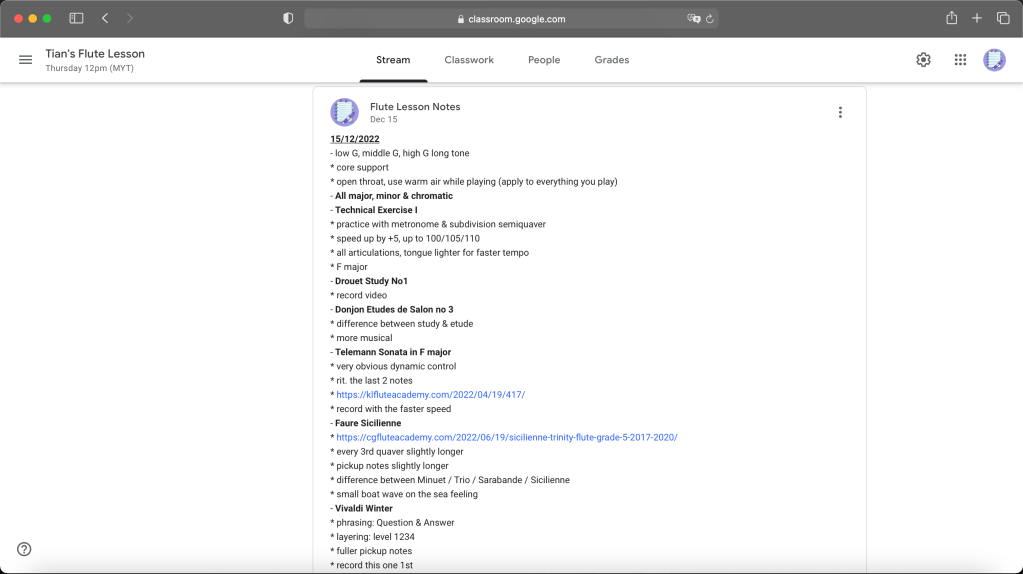Go back to the previous page
This screenshot has width=1023, height=574.
105,18
